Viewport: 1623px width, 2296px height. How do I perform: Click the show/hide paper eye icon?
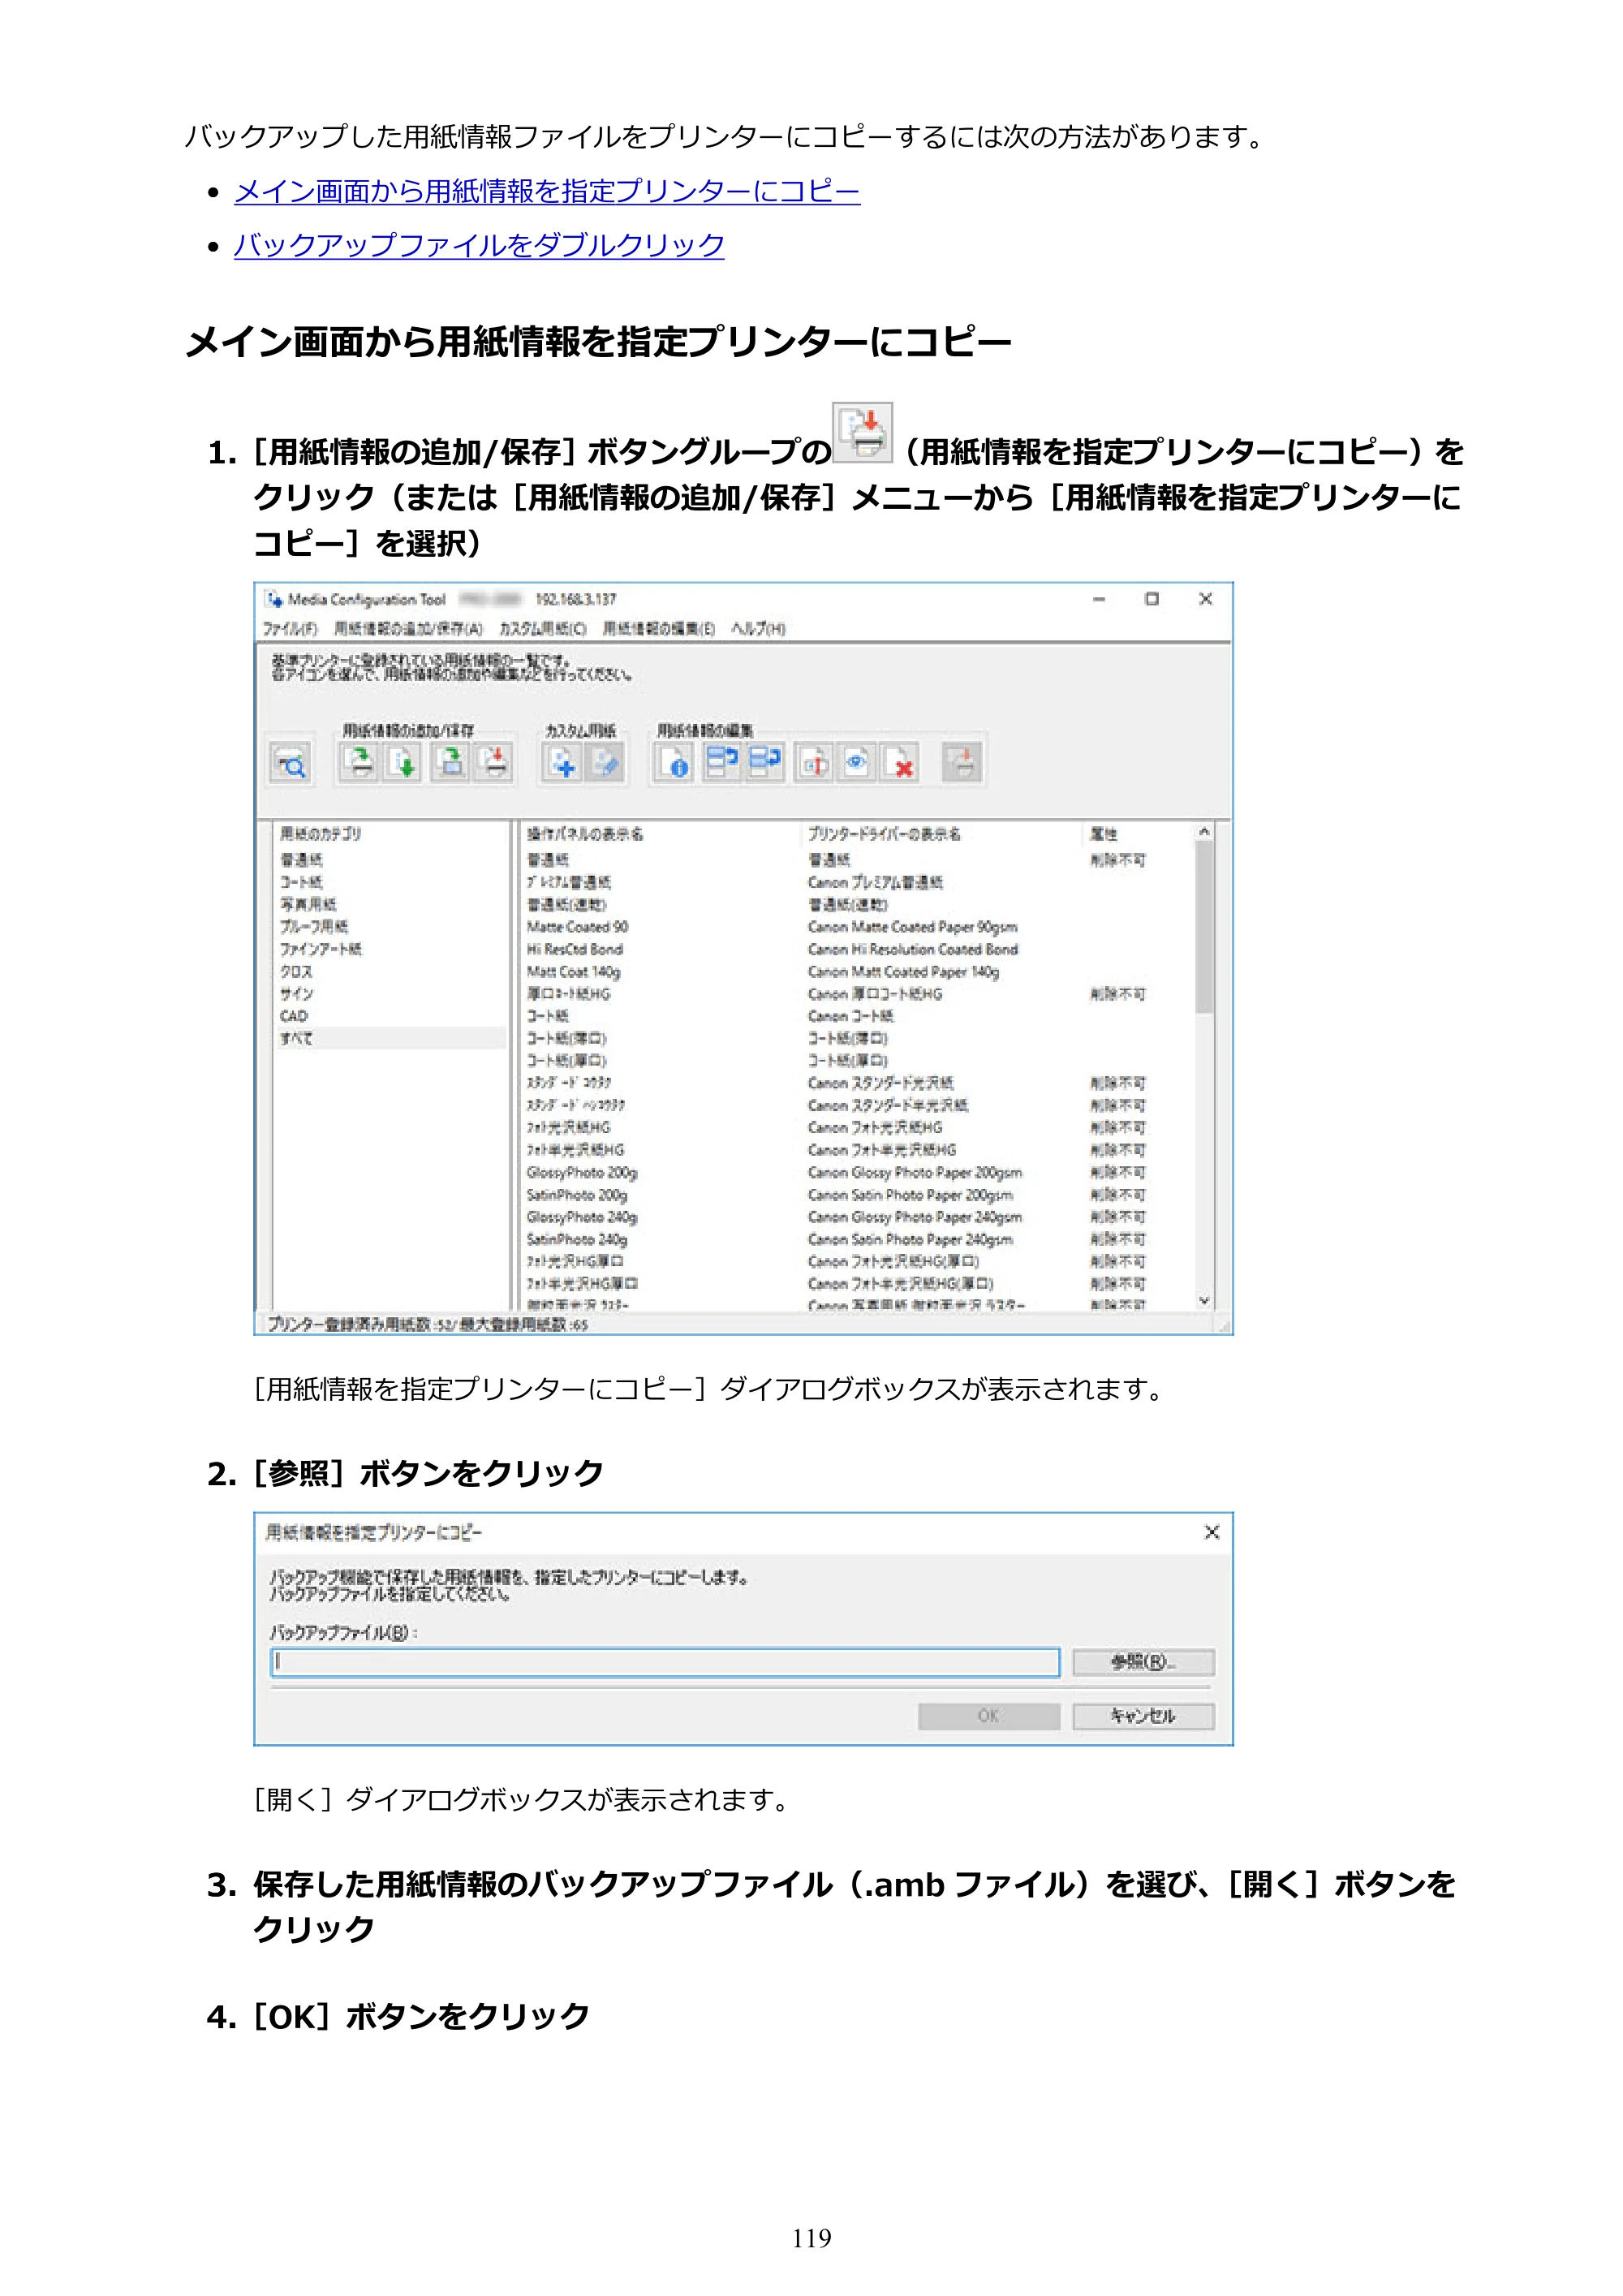pyautogui.click(x=856, y=763)
